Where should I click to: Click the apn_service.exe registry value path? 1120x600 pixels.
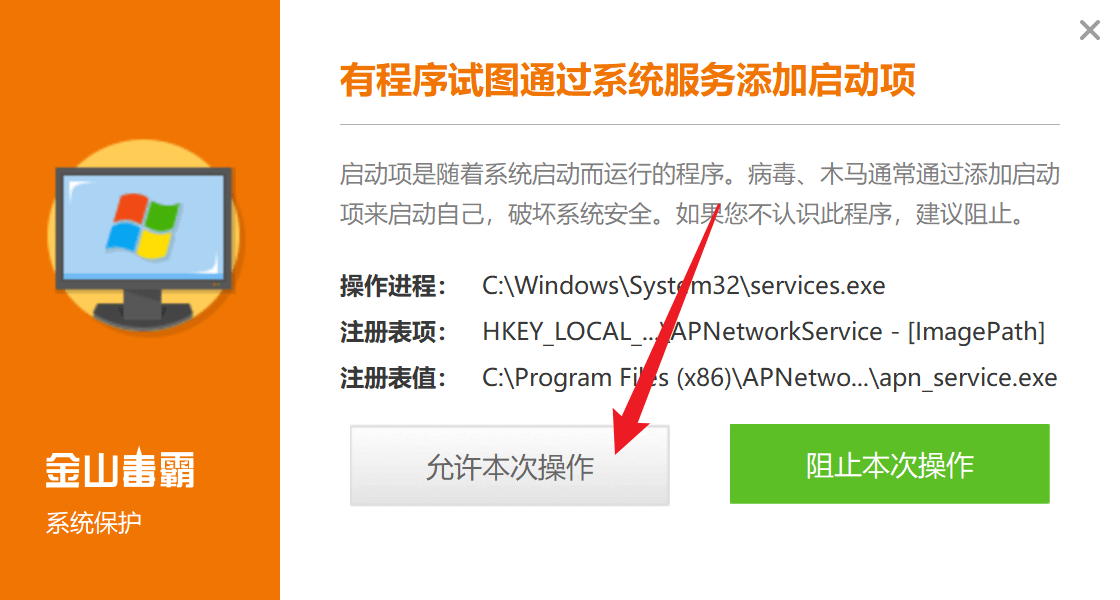tap(769, 378)
